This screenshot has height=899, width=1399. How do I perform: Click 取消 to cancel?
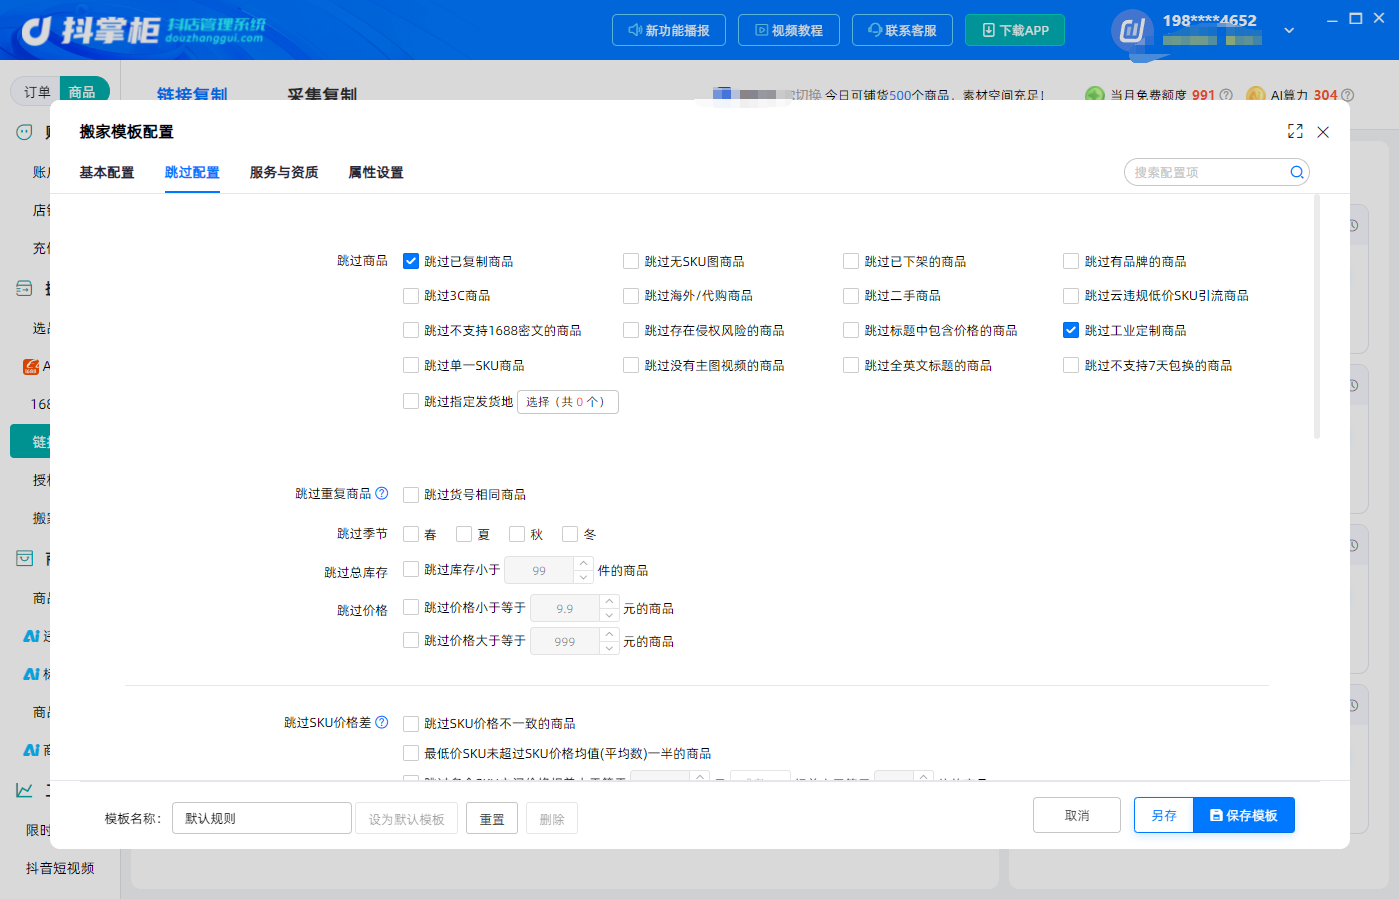click(x=1077, y=815)
